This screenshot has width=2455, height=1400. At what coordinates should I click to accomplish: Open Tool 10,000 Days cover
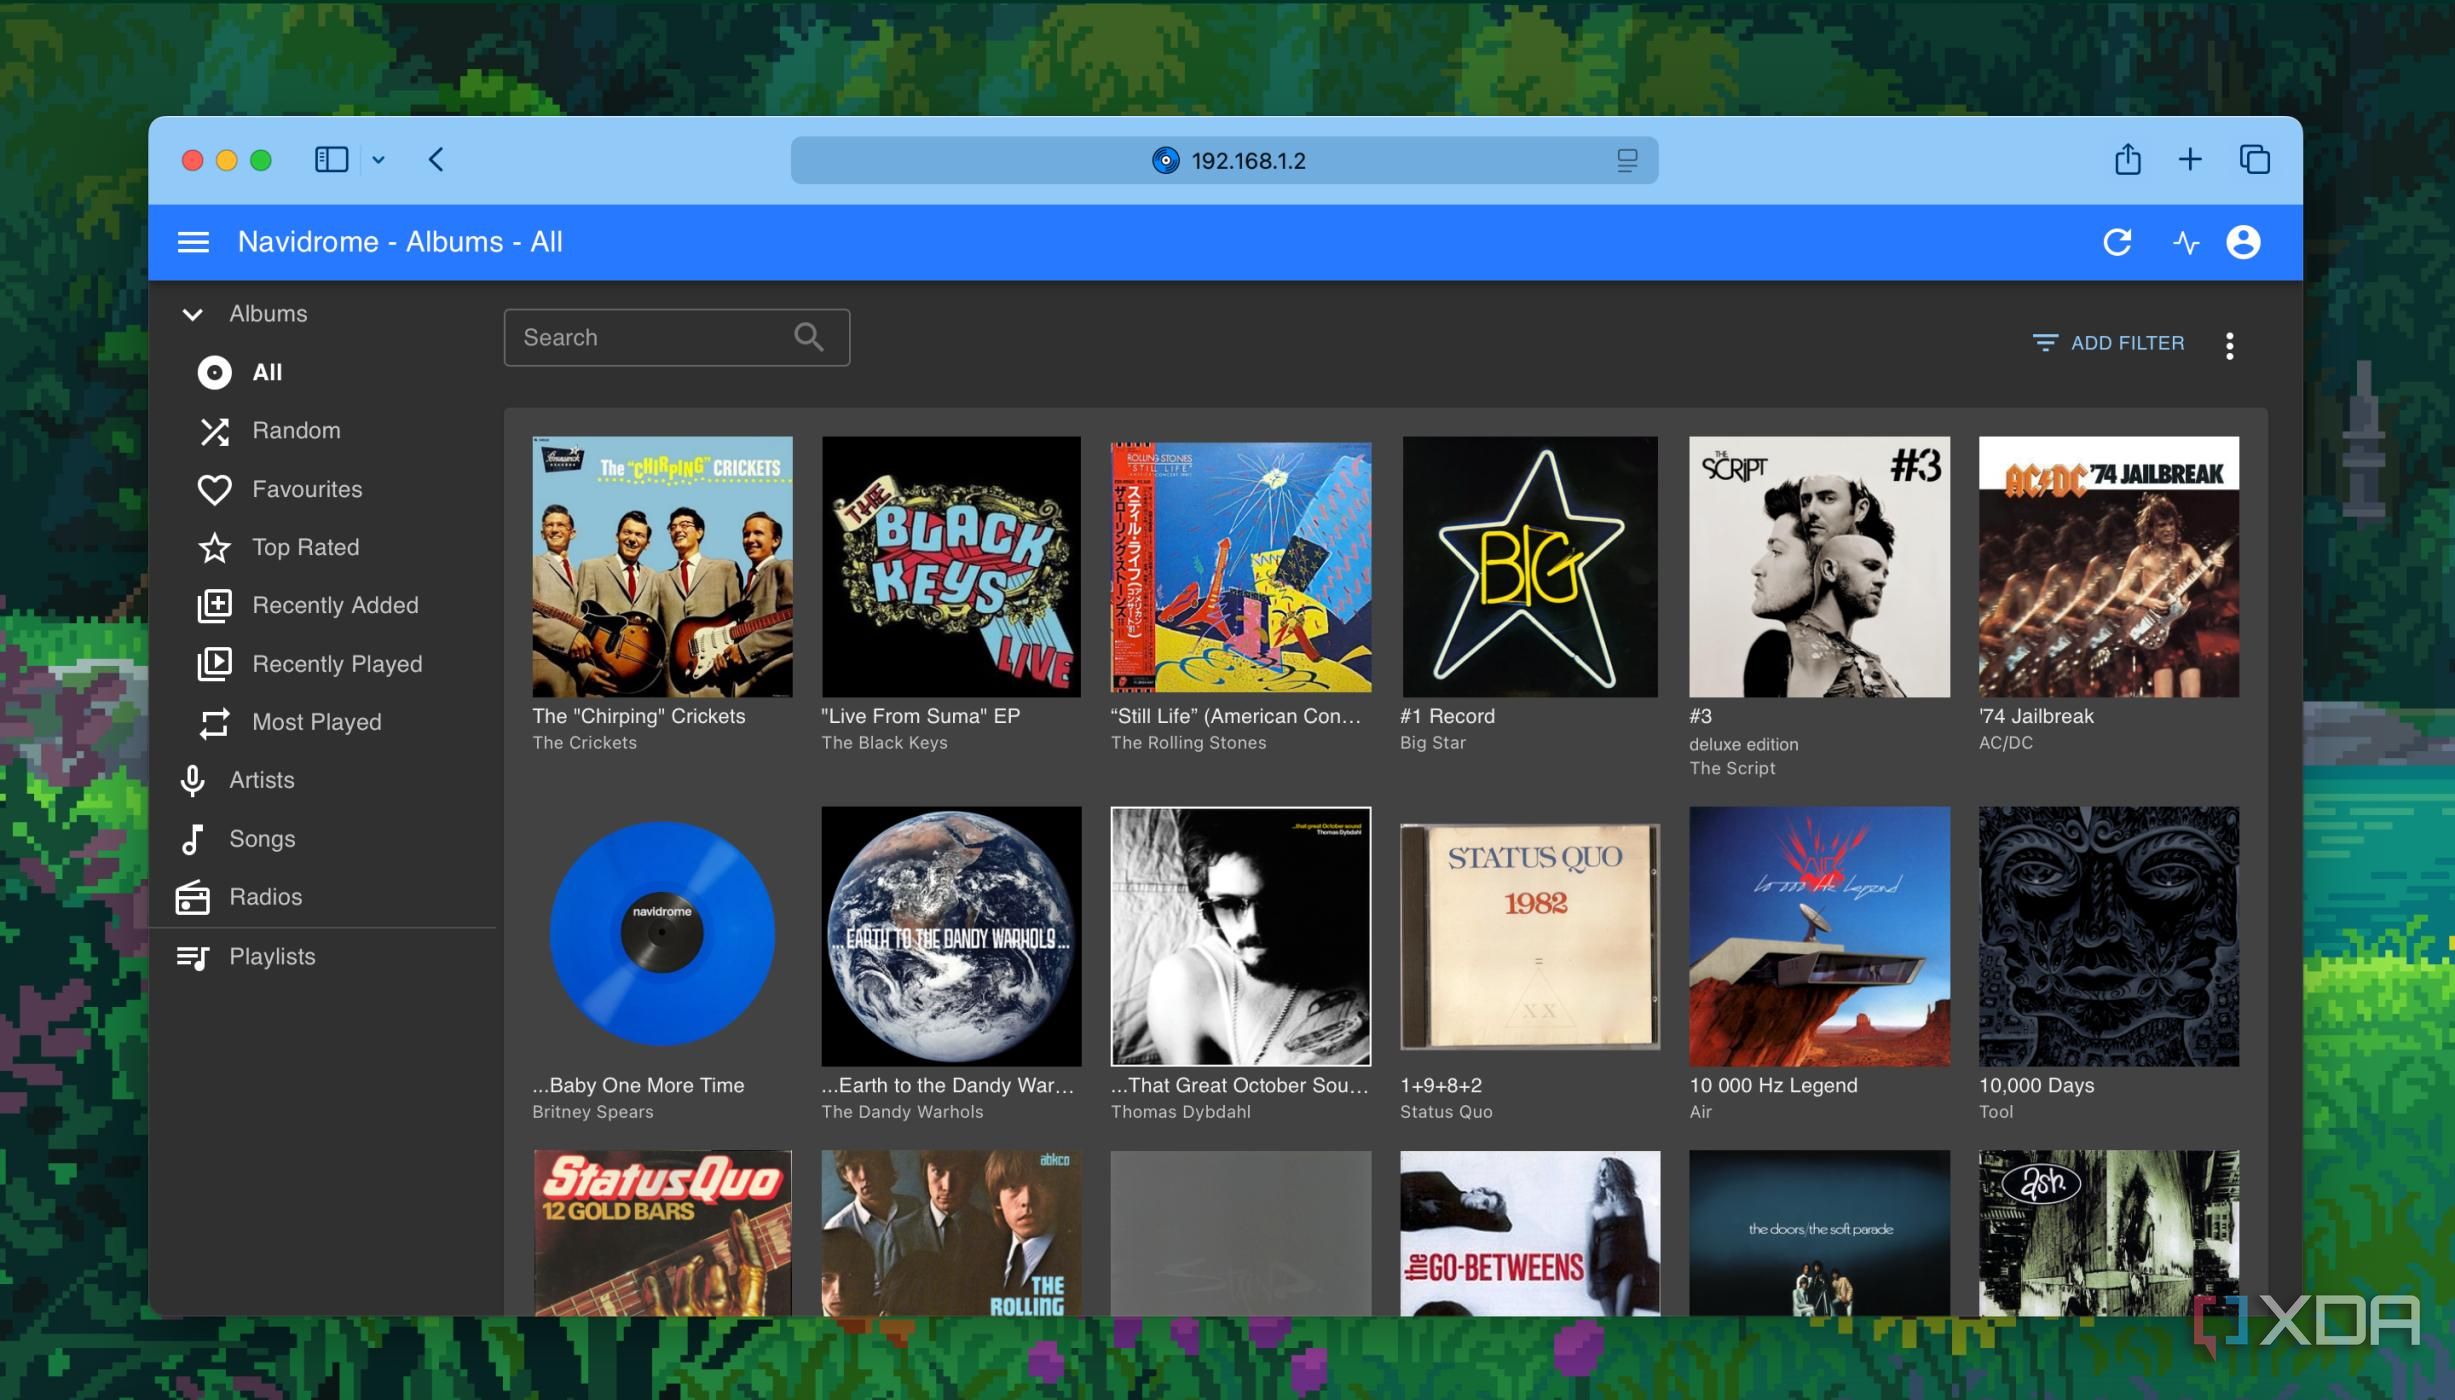[2108, 936]
